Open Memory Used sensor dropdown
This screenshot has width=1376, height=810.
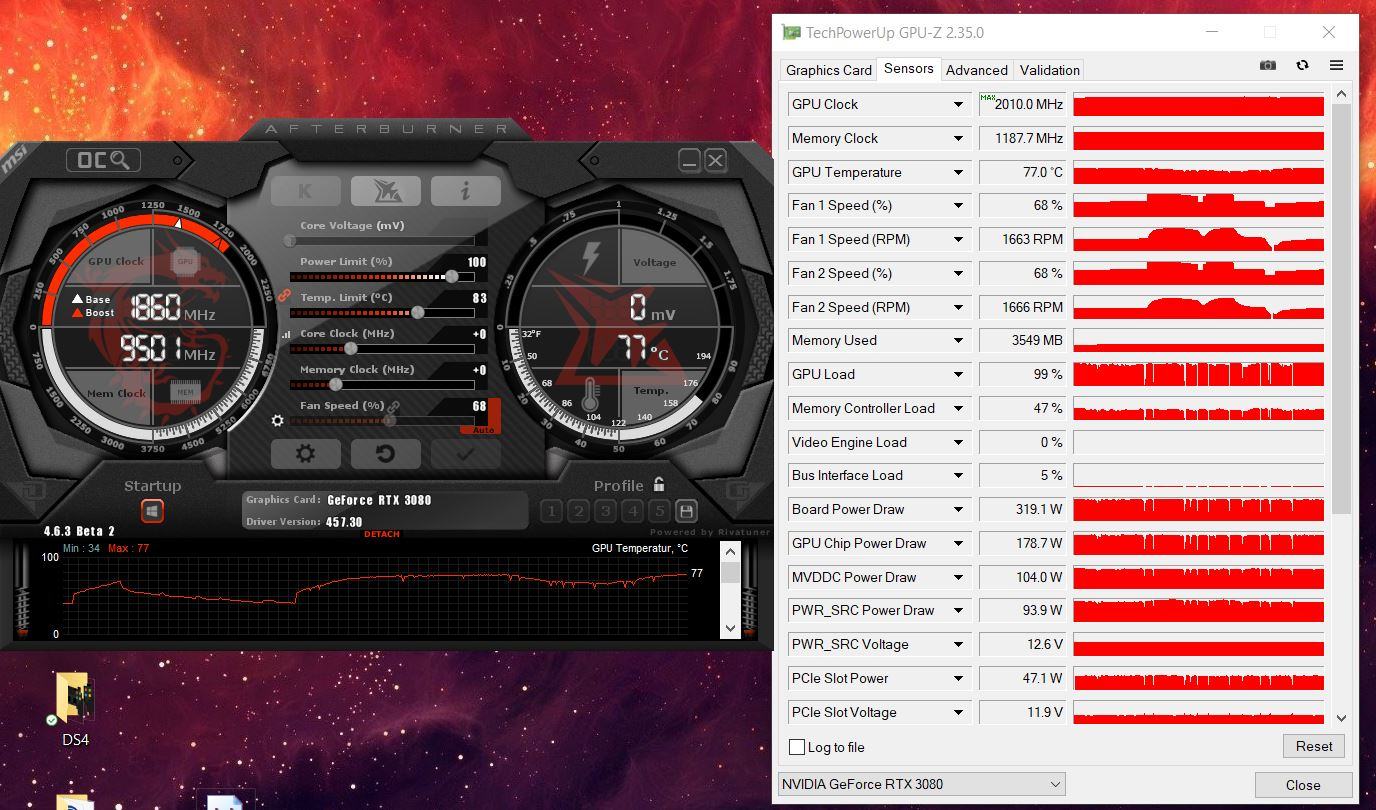958,340
